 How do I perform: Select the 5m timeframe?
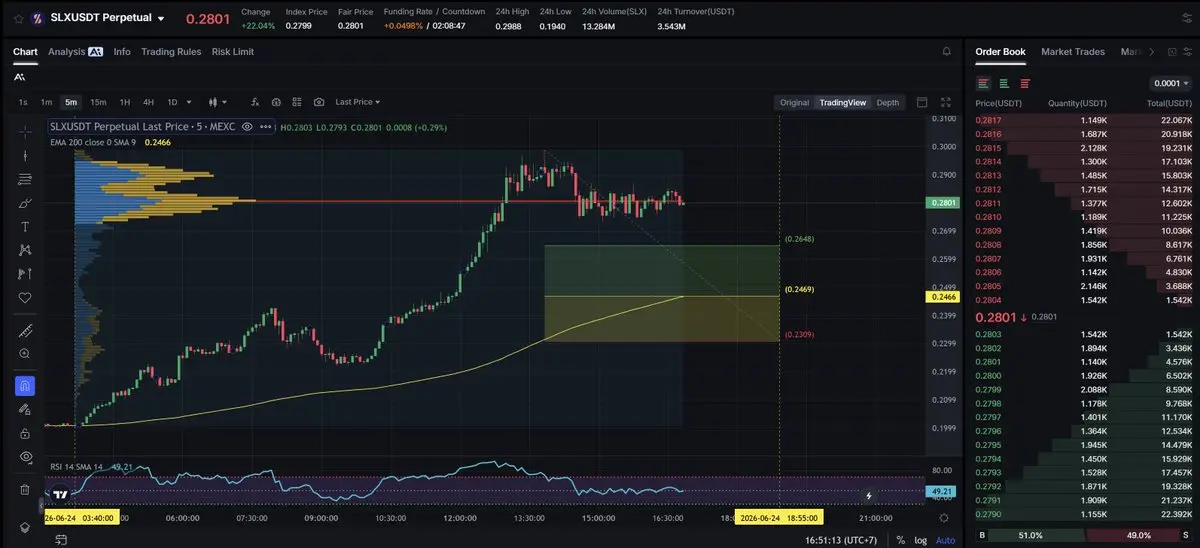pyautogui.click(x=71, y=102)
